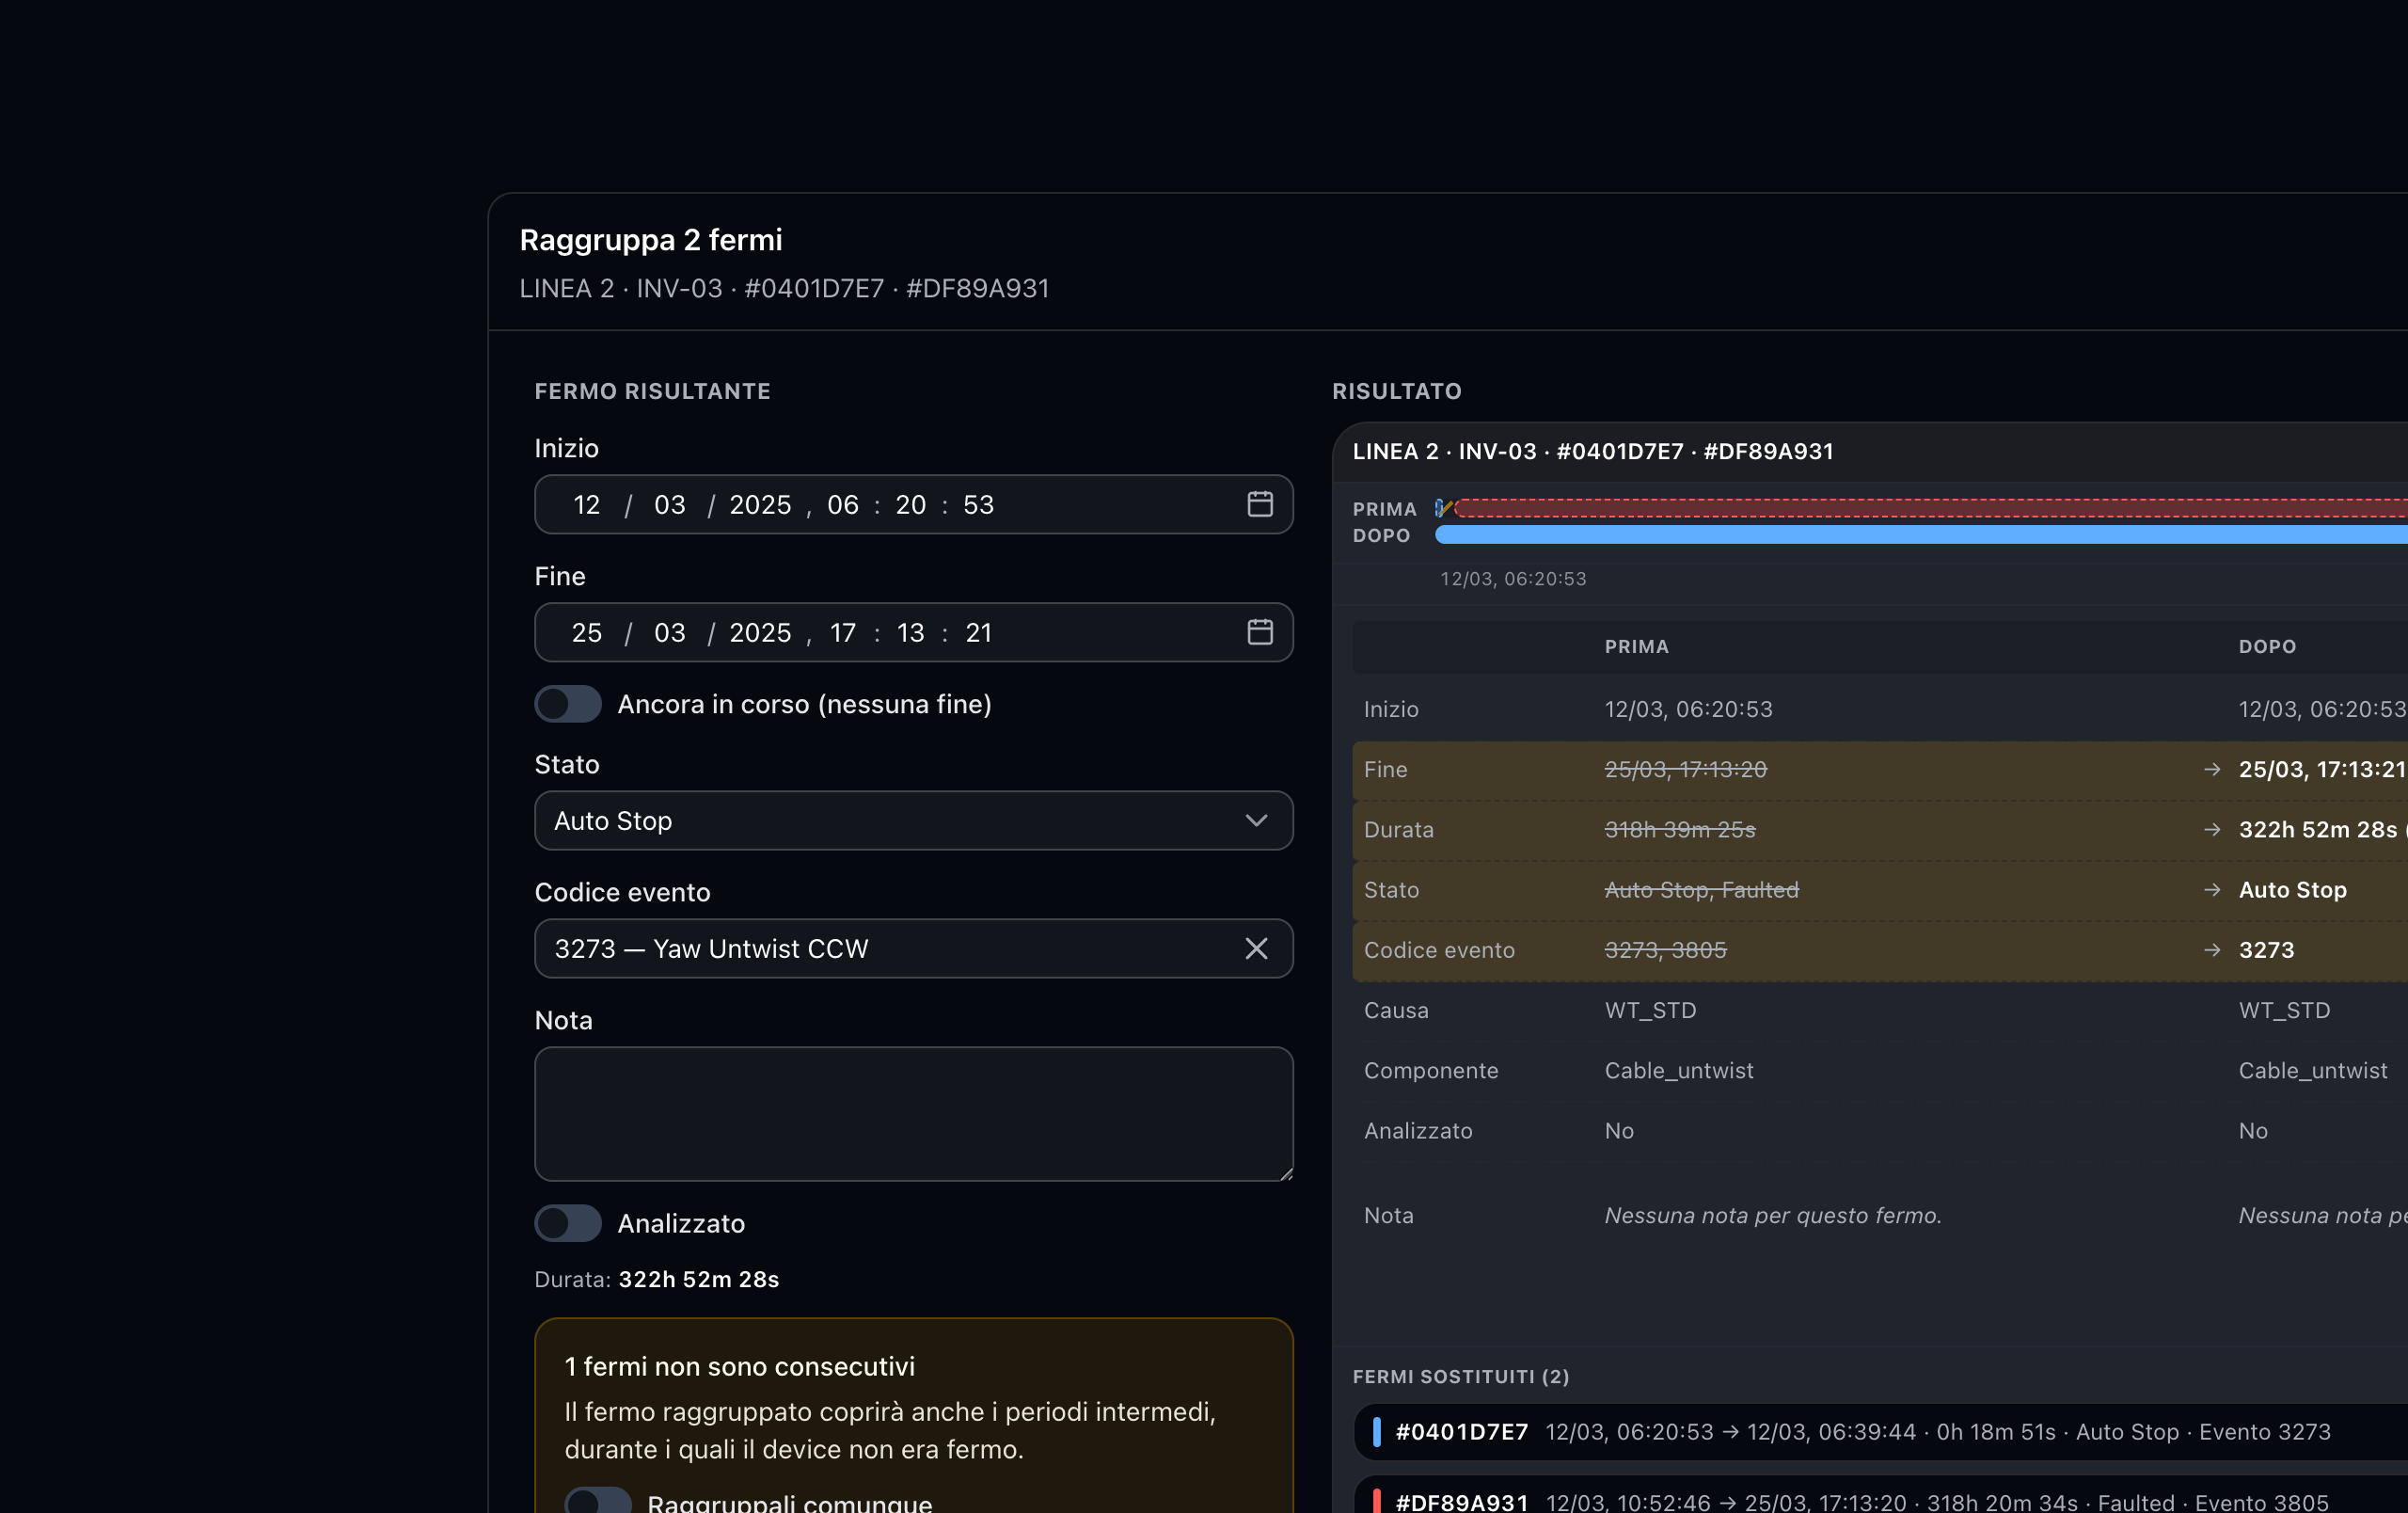This screenshot has height=1513, width=2408.
Task: Open calendar picker for Inizio field
Action: click(x=1259, y=504)
